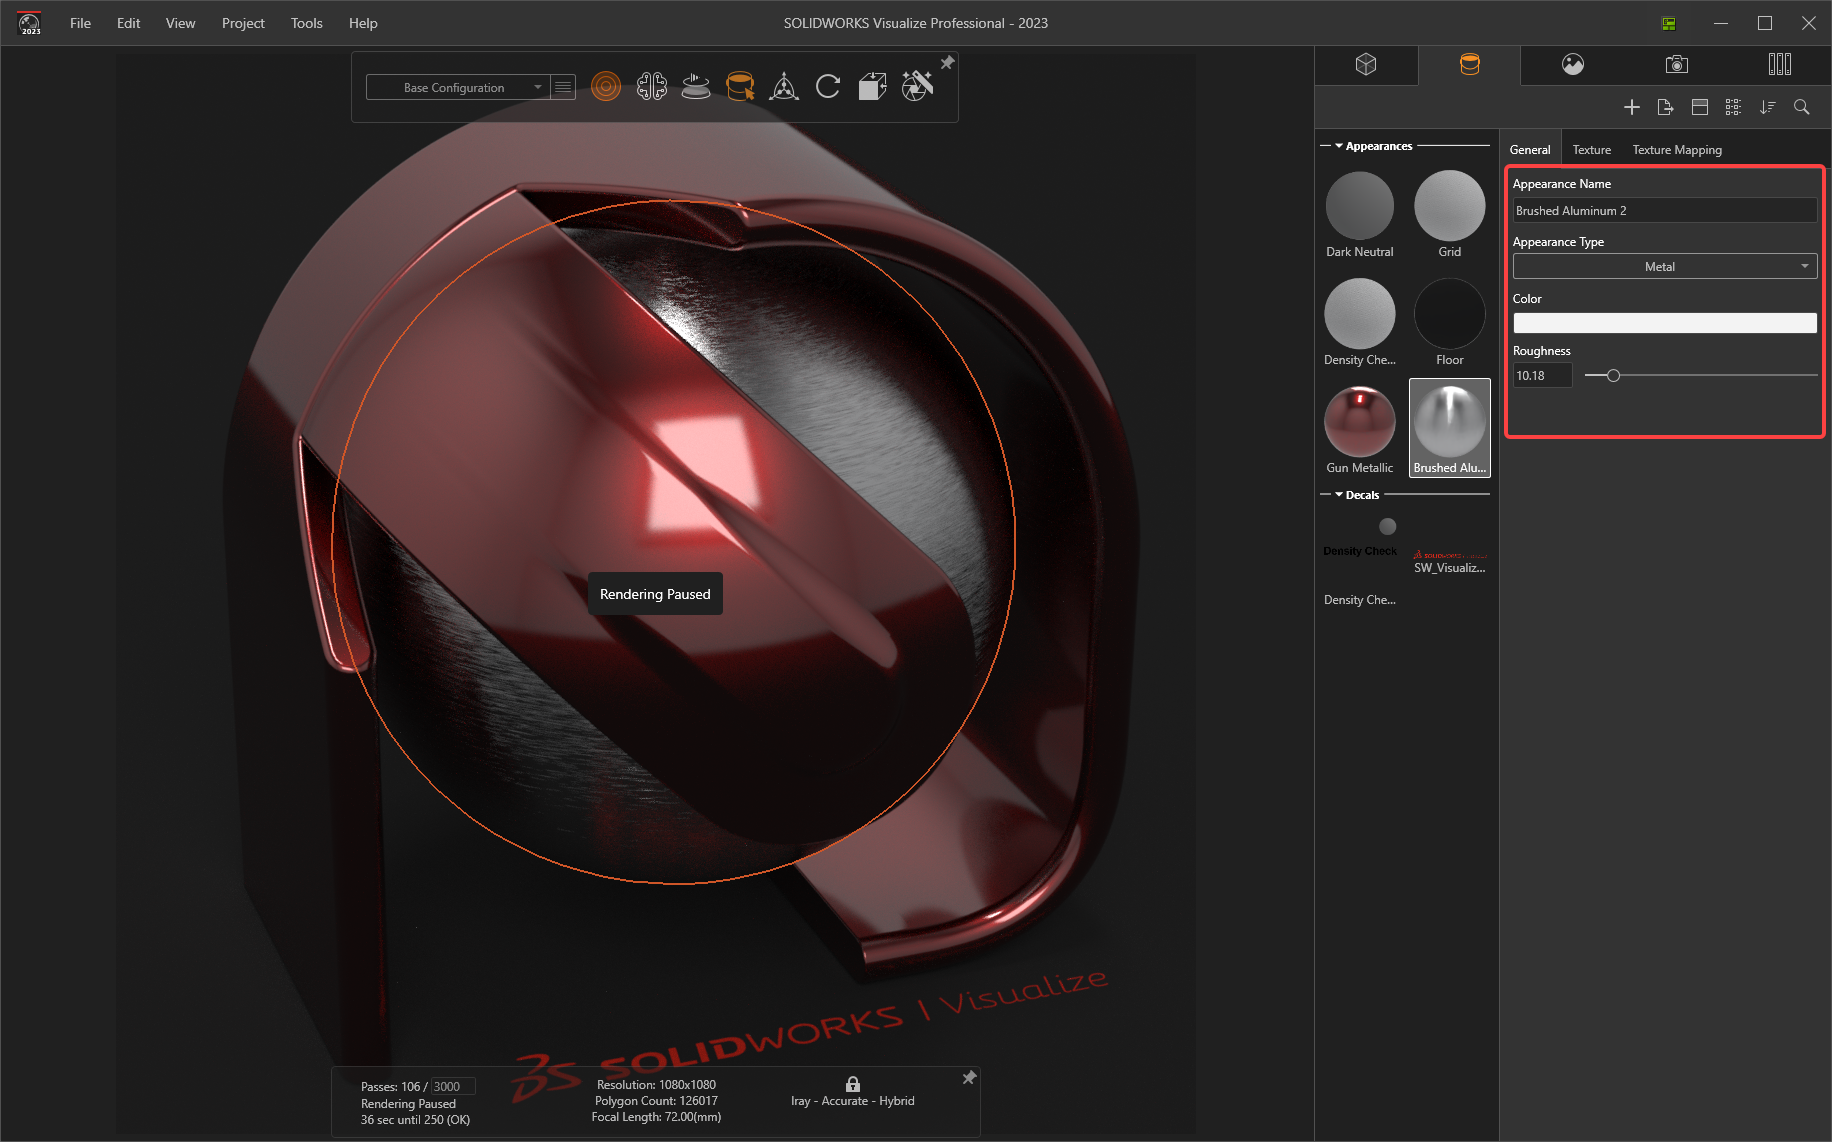Click the search icon in the Appearances palette

[1802, 107]
